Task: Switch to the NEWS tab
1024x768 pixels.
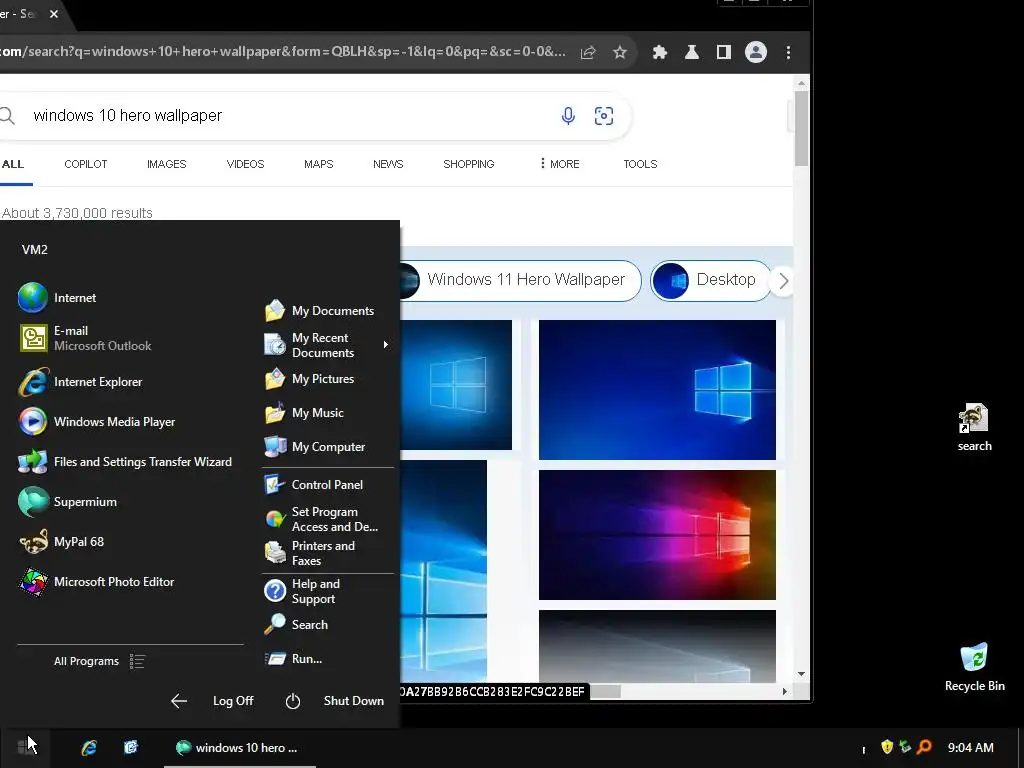Action: pos(388,164)
